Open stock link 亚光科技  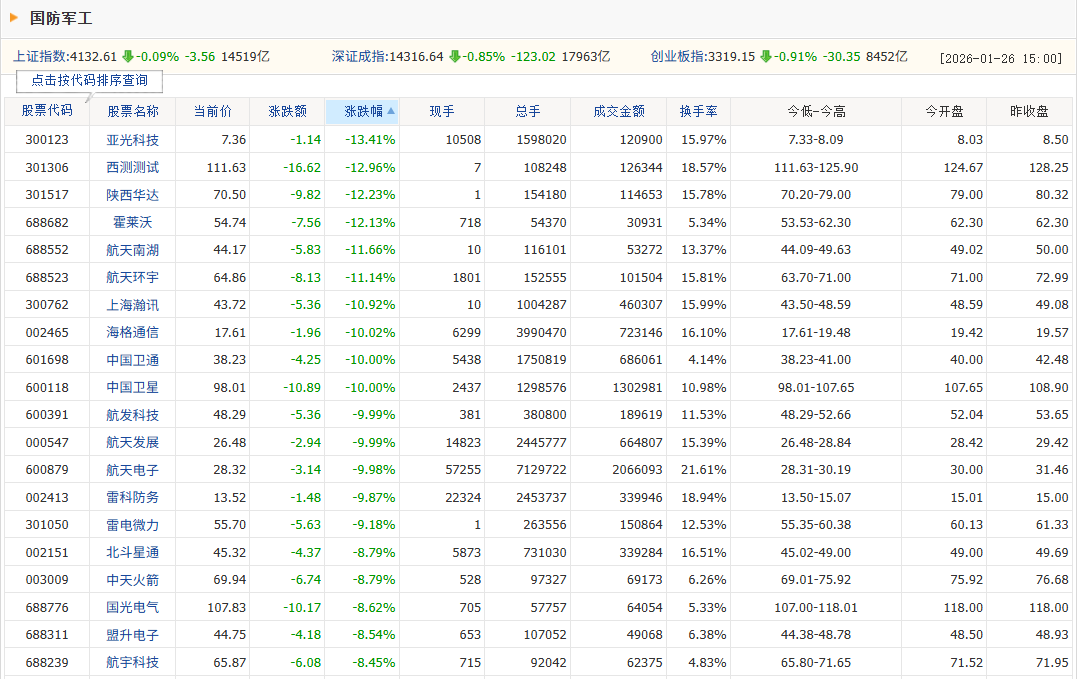click(133, 140)
